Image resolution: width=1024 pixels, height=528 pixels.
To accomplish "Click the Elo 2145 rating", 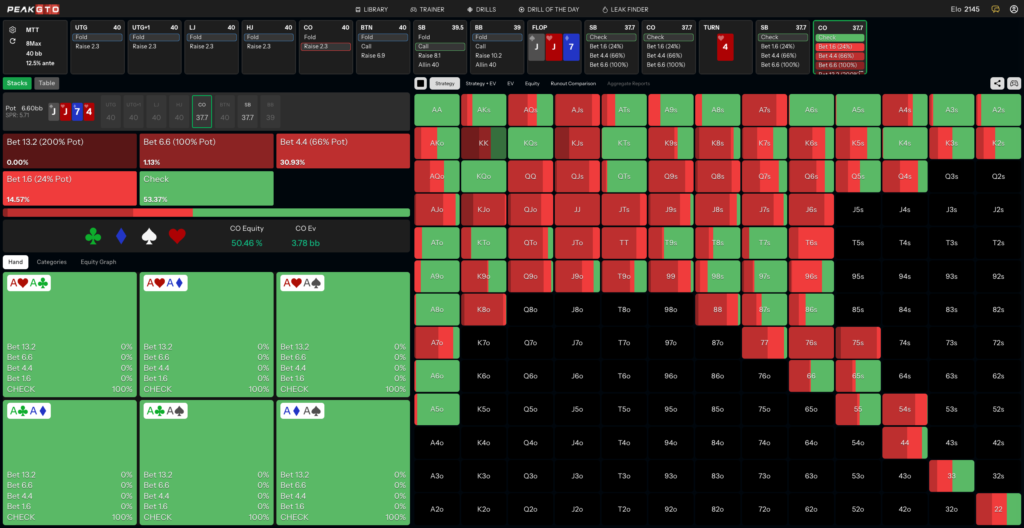I will (967, 9).
